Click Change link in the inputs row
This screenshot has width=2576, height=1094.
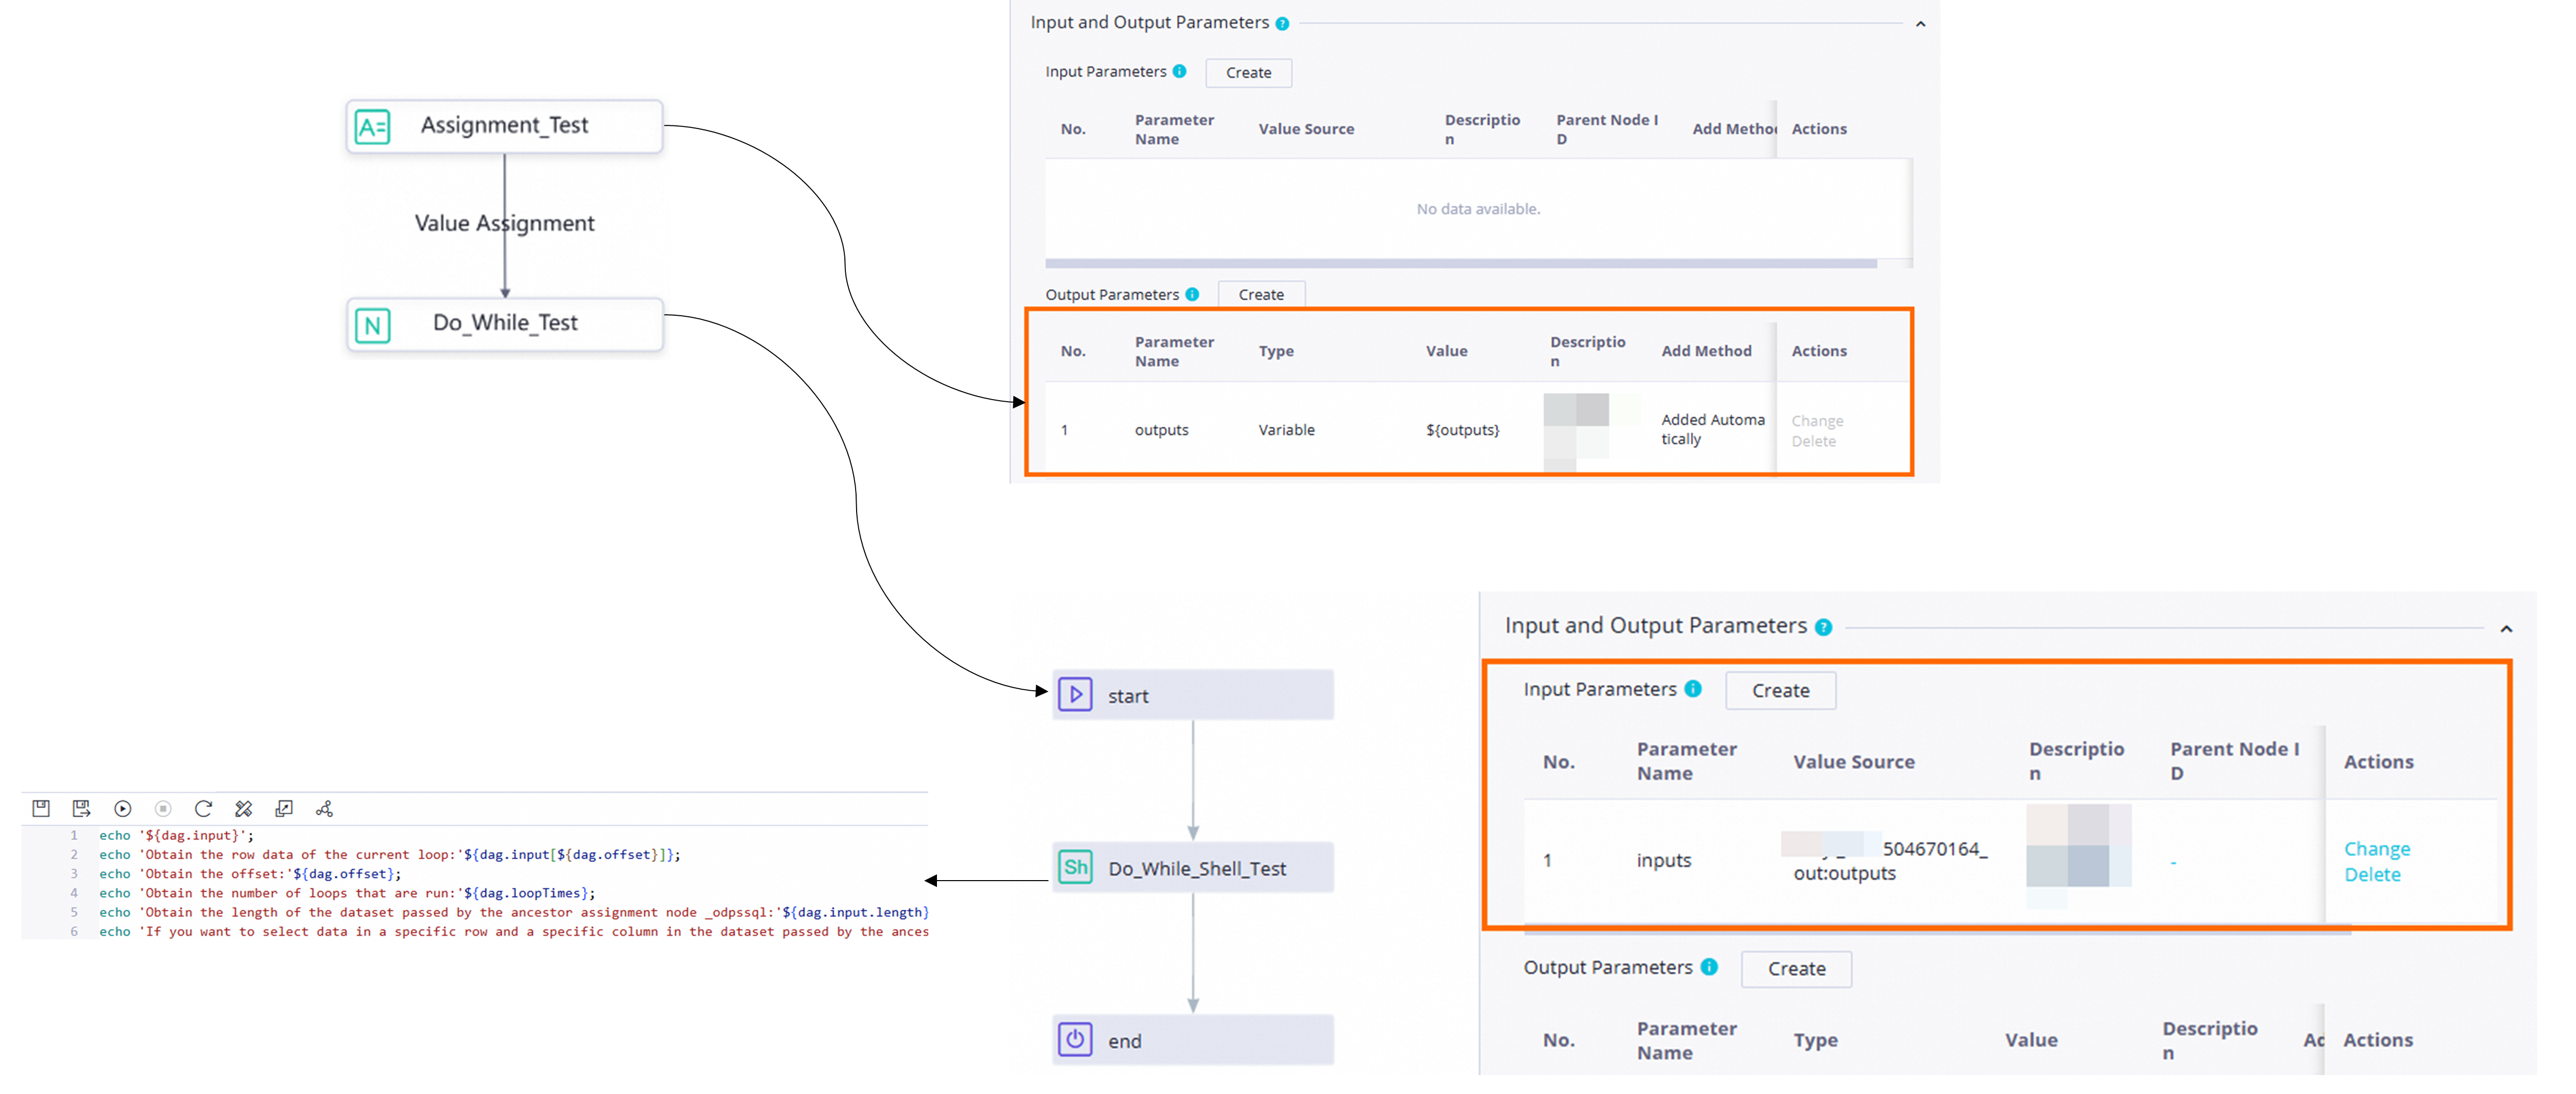[x=2376, y=848]
